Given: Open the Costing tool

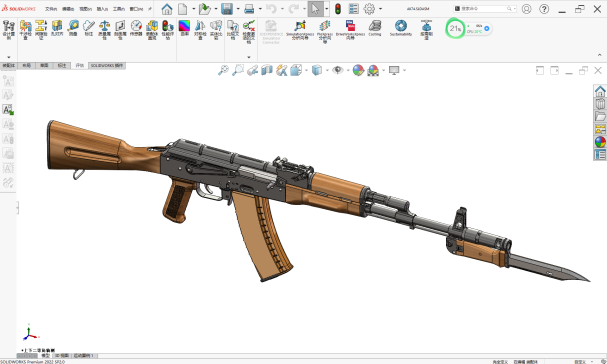Looking at the screenshot, I should pos(375,28).
